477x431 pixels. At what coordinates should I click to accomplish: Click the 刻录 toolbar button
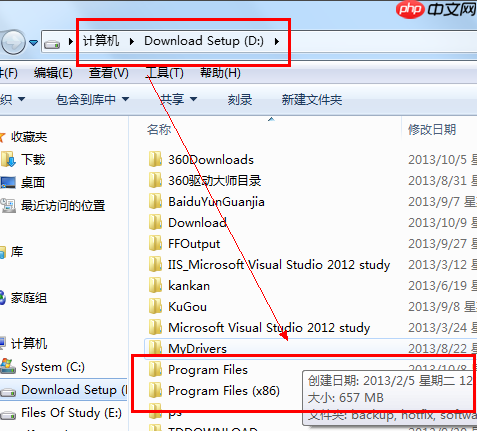[x=240, y=99]
